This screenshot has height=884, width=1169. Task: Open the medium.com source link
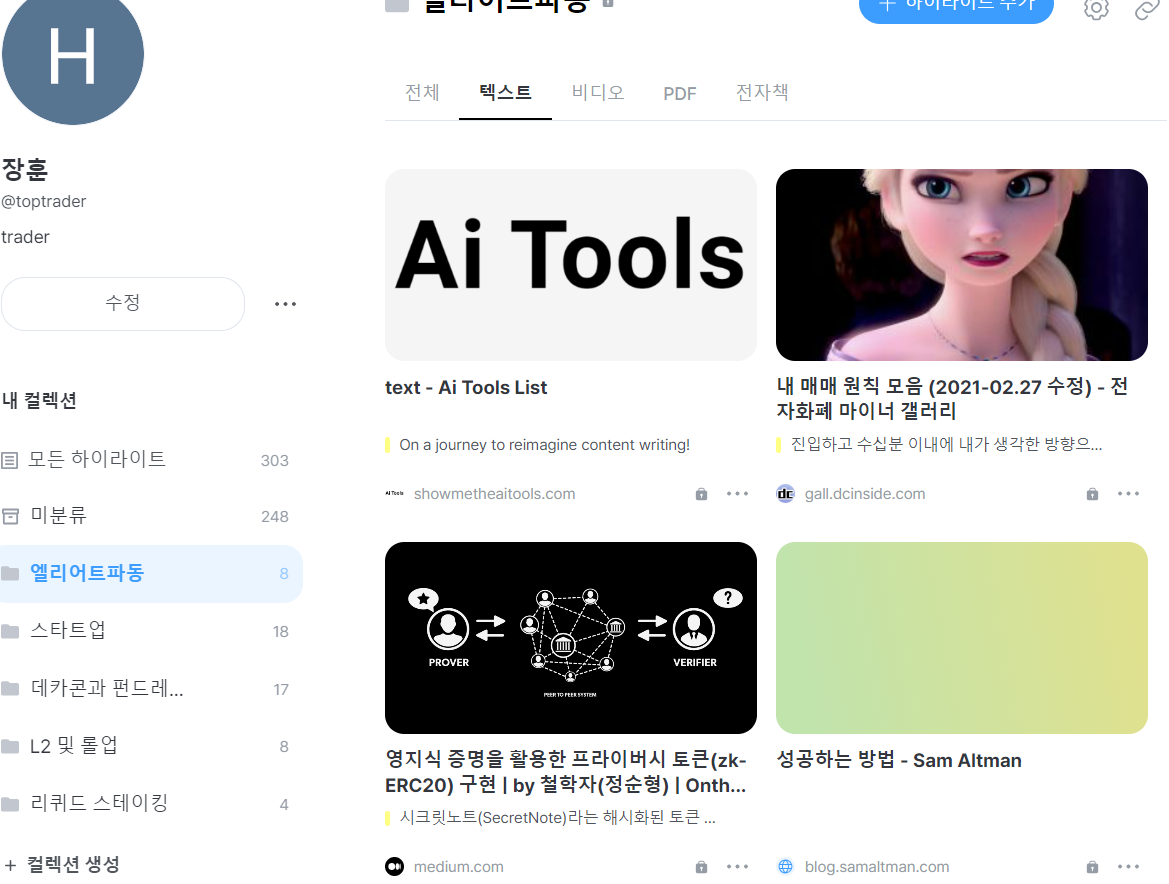pos(459,866)
